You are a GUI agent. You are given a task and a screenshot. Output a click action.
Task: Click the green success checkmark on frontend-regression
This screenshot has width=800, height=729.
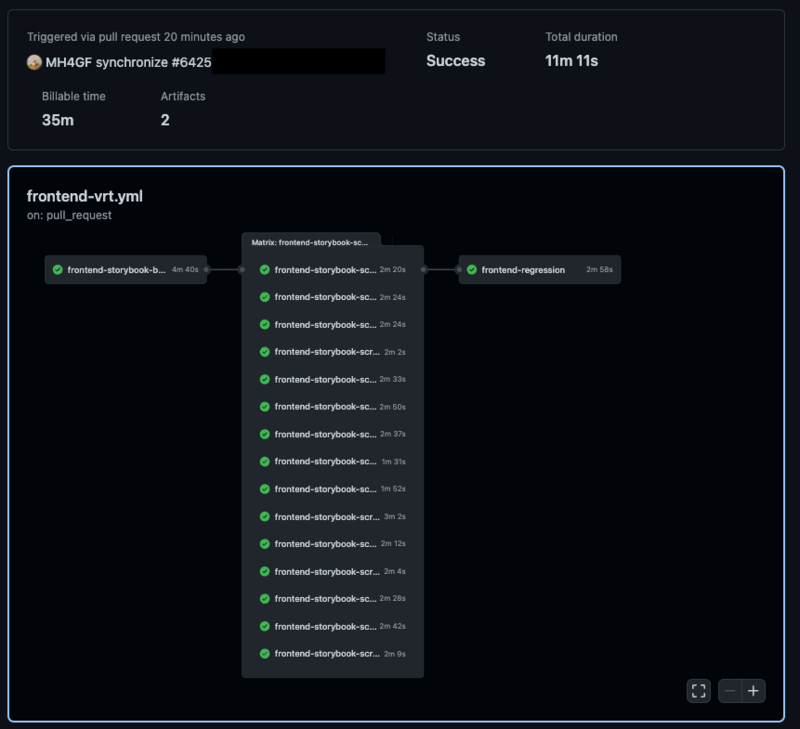tap(470, 269)
